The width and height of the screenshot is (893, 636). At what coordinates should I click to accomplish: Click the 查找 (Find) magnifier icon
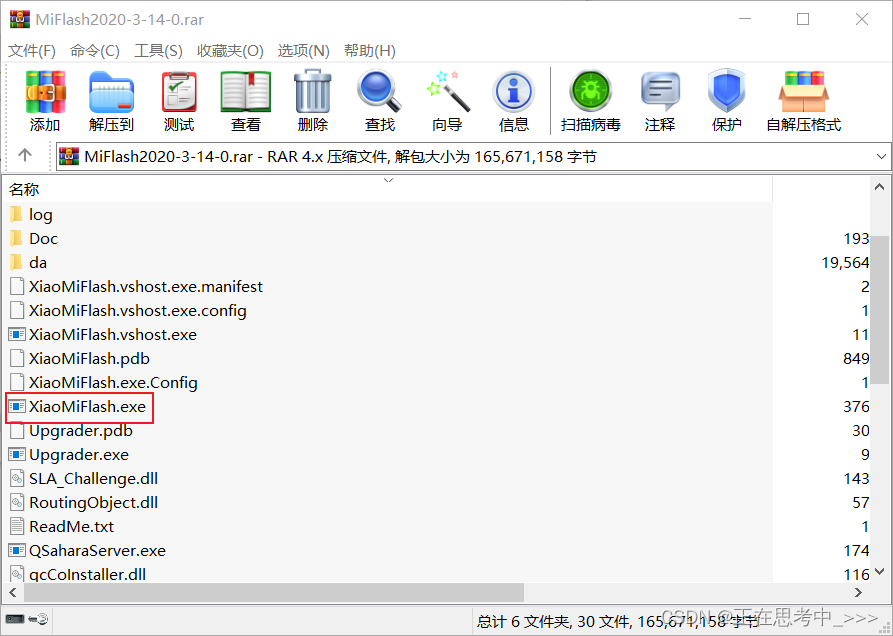(379, 91)
